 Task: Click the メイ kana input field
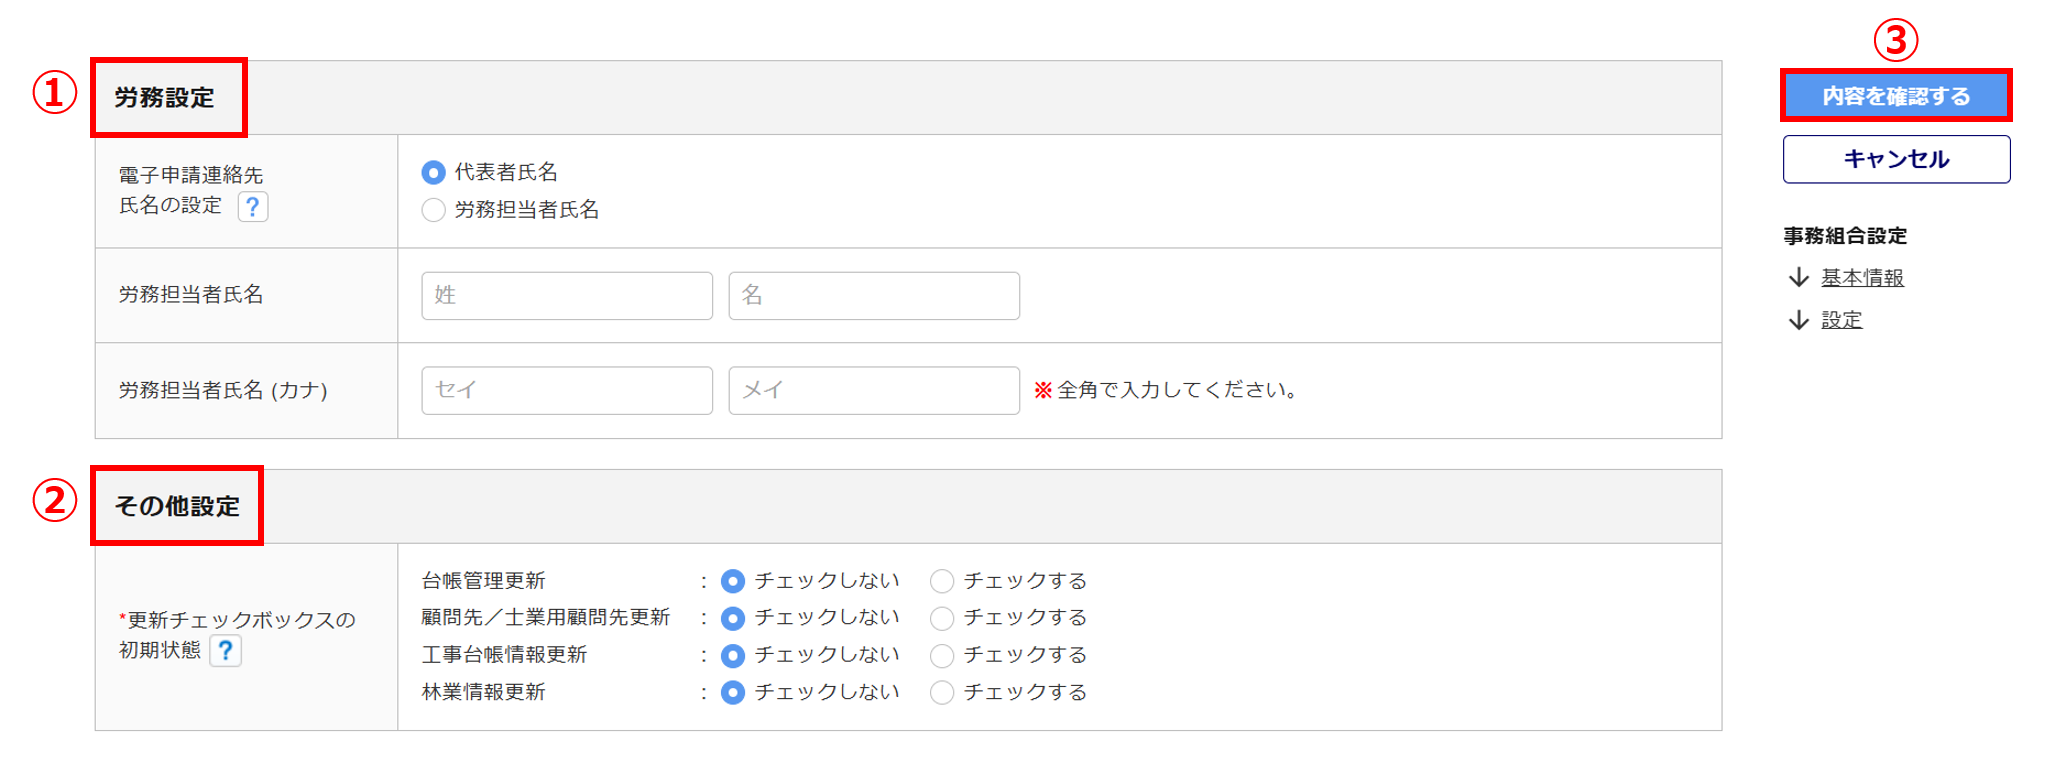(874, 390)
